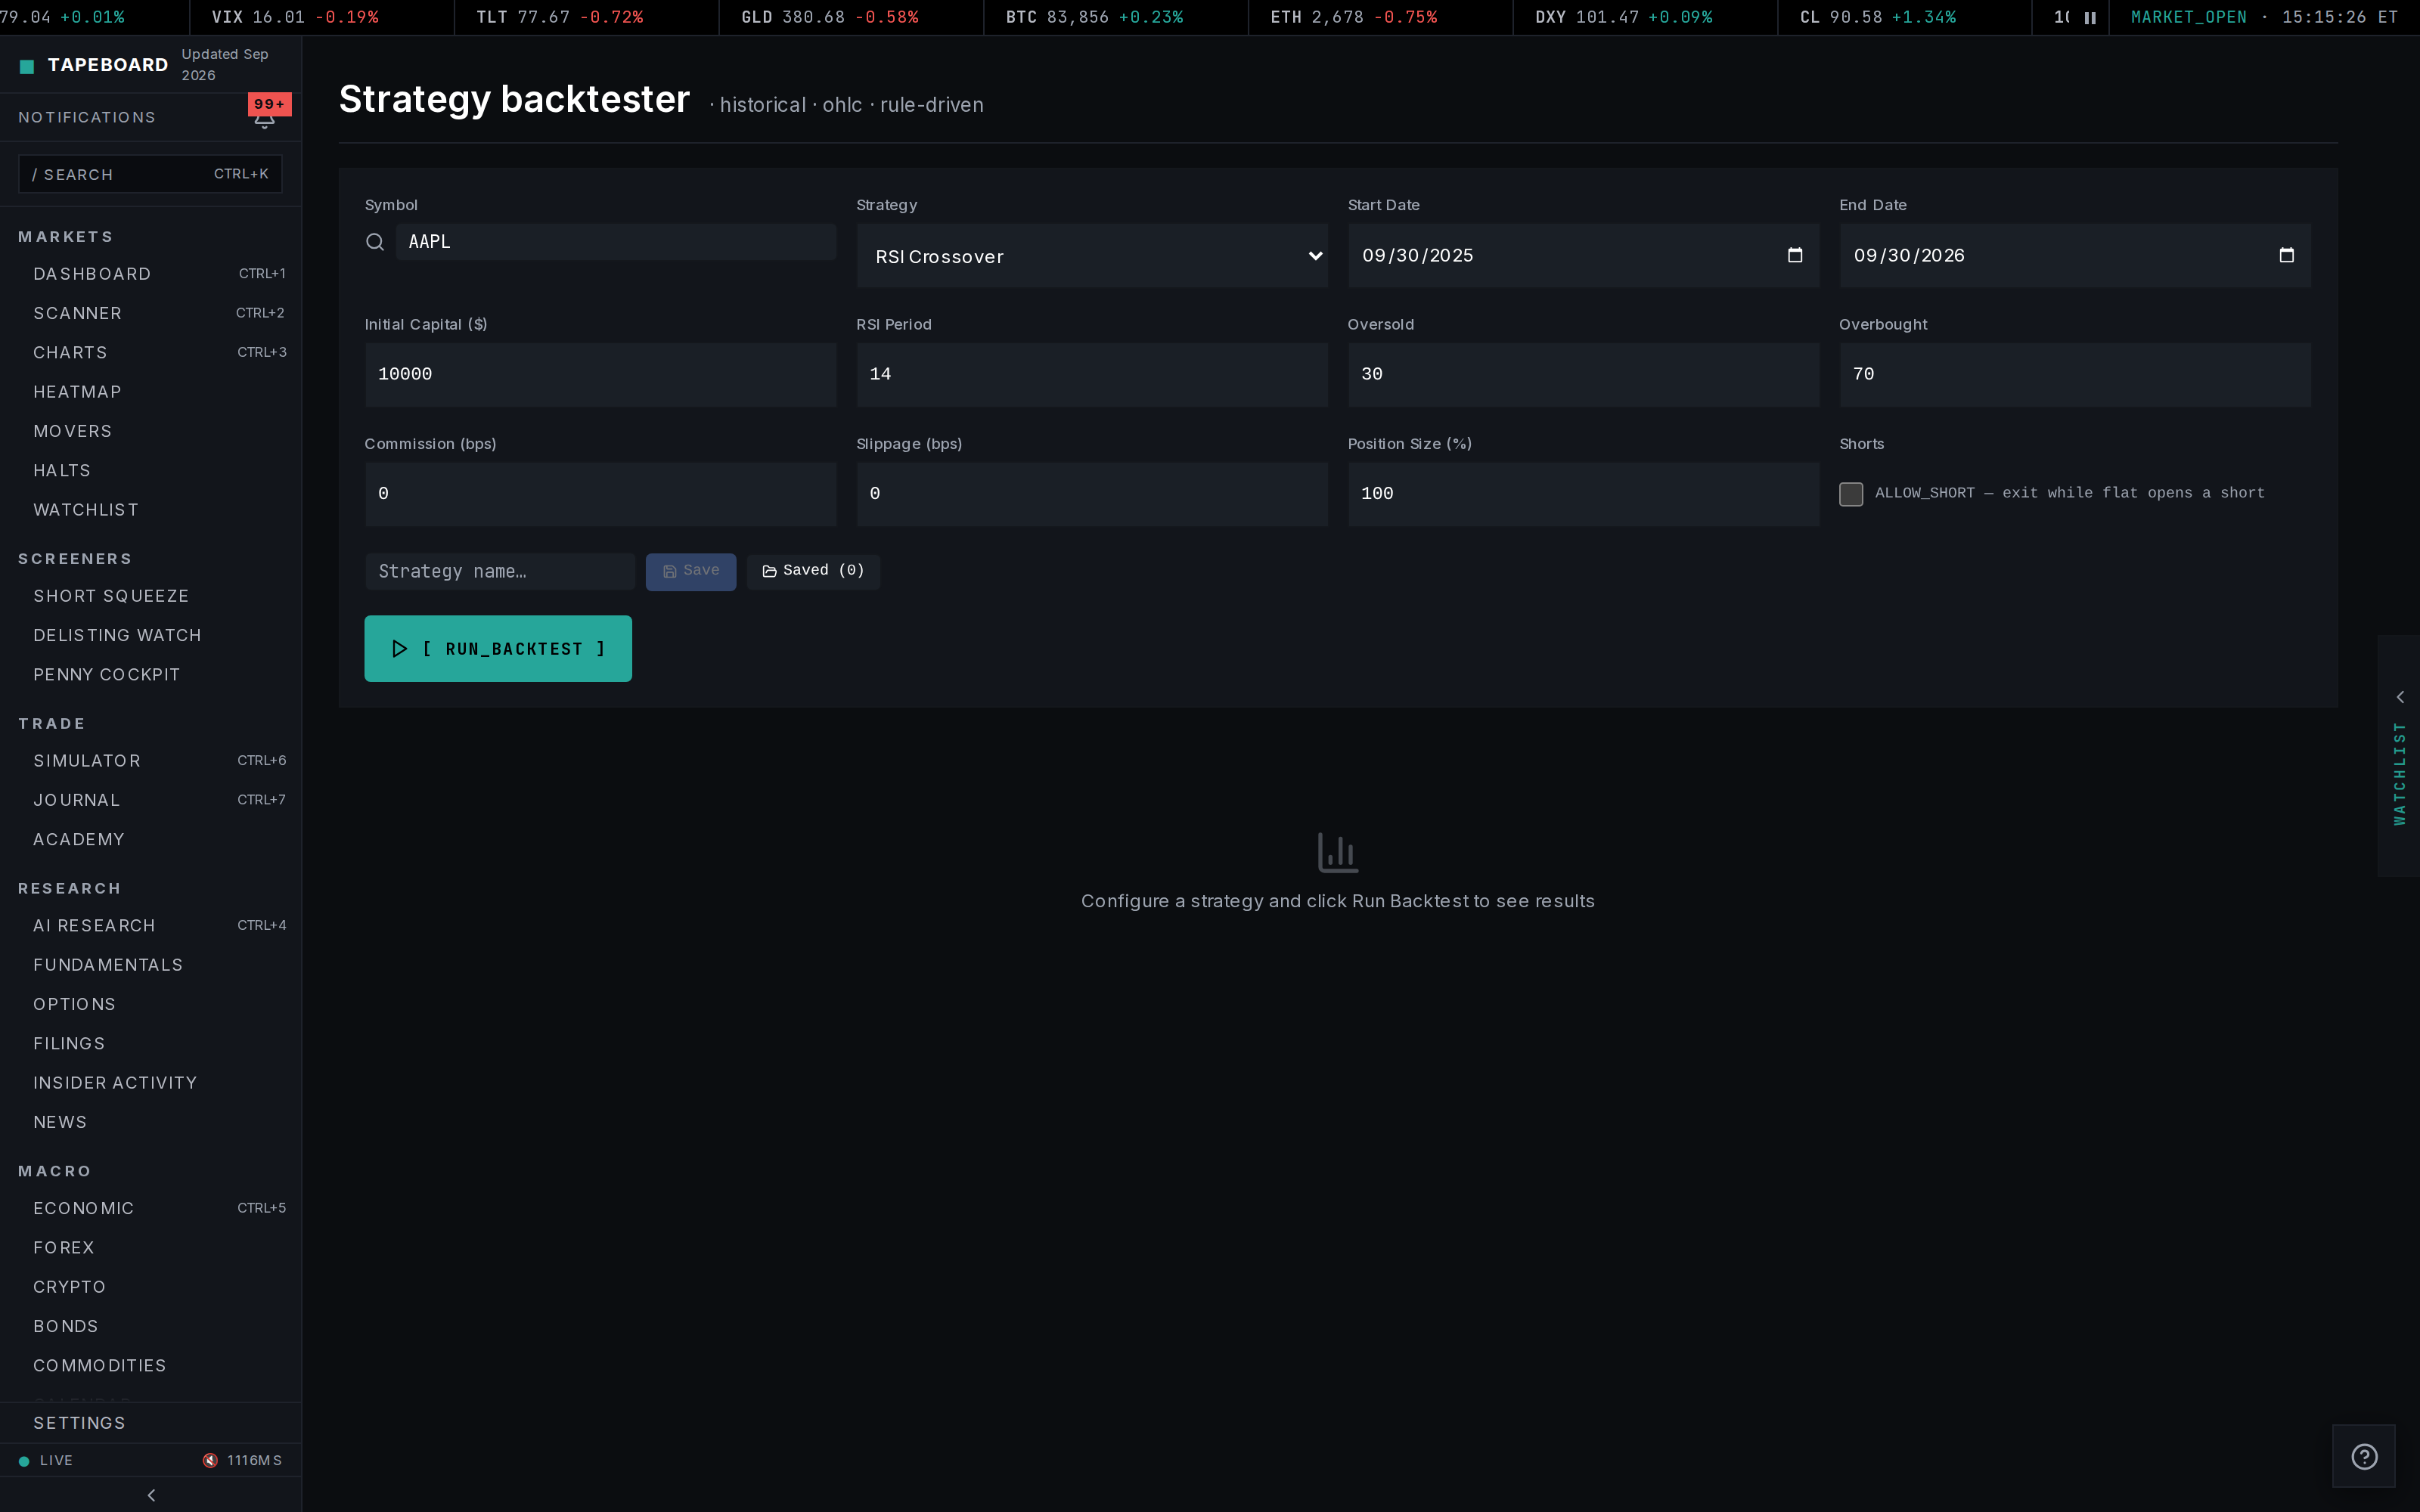The image size is (2420, 1512).
Task: Open the trade Journal
Action: coord(151,800)
